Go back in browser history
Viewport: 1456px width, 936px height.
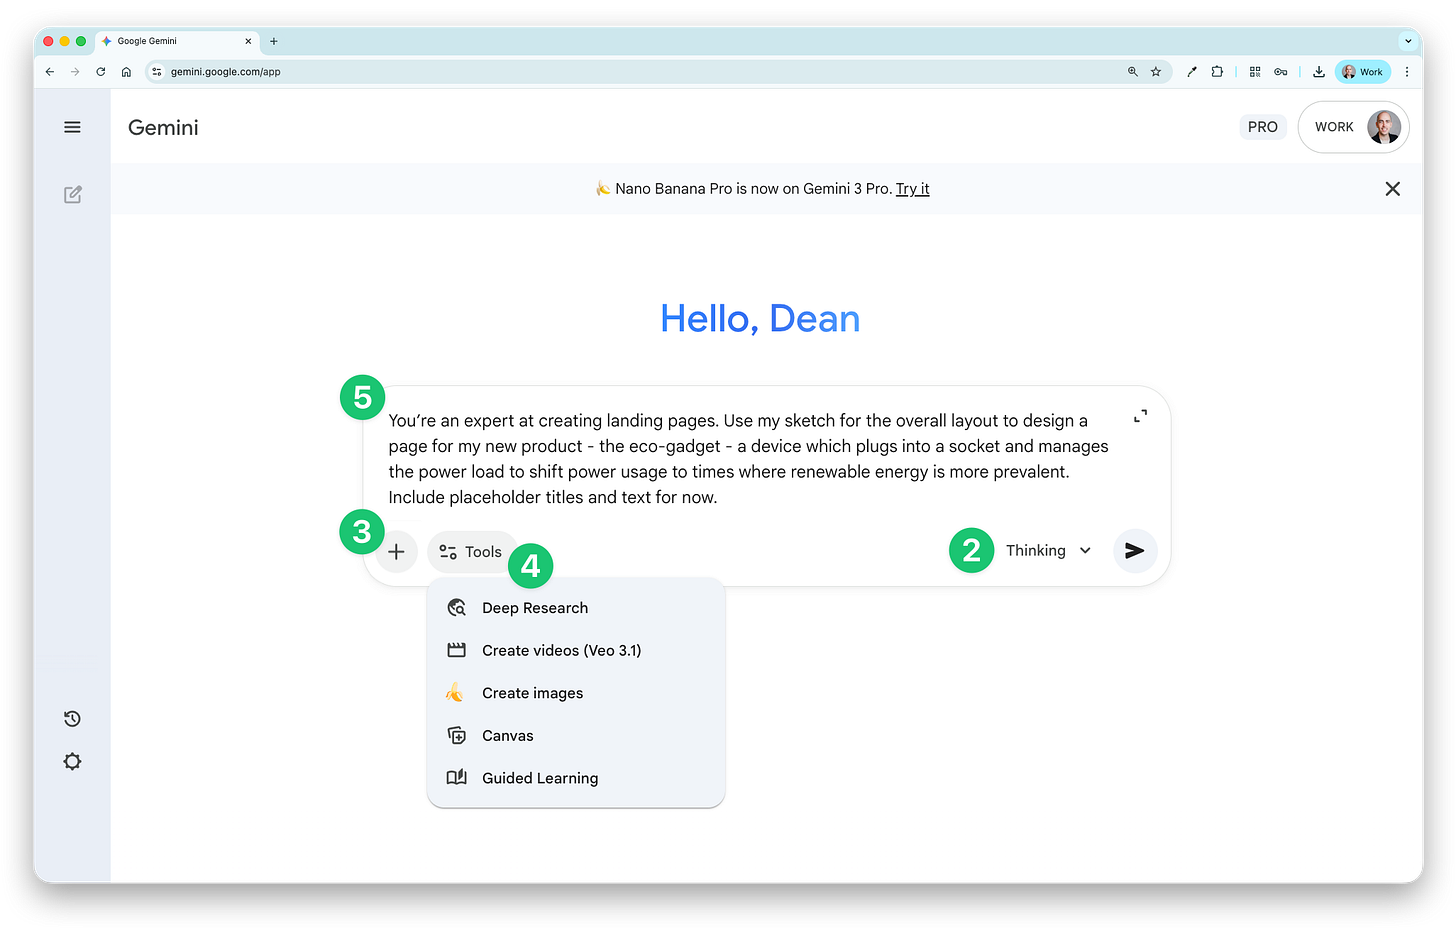(50, 72)
